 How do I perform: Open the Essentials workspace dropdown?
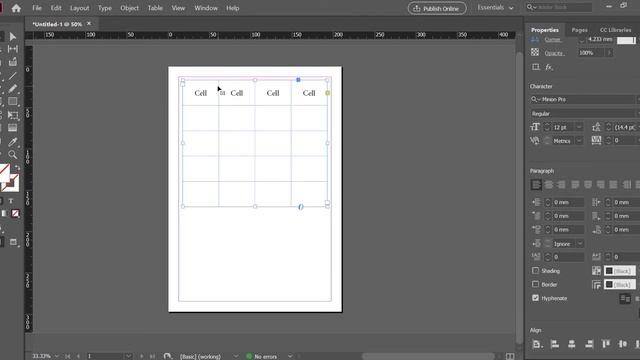pyautogui.click(x=495, y=8)
